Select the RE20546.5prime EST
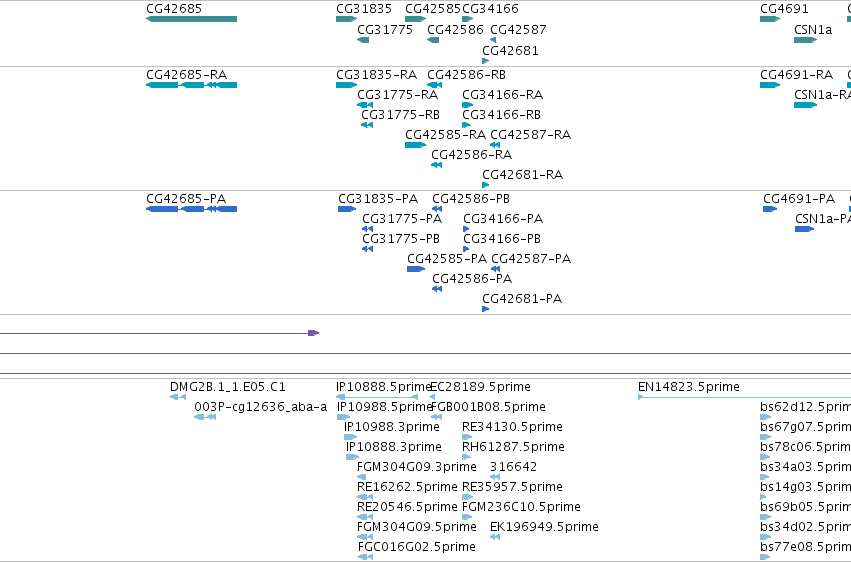The width and height of the screenshot is (851, 562). point(365,518)
